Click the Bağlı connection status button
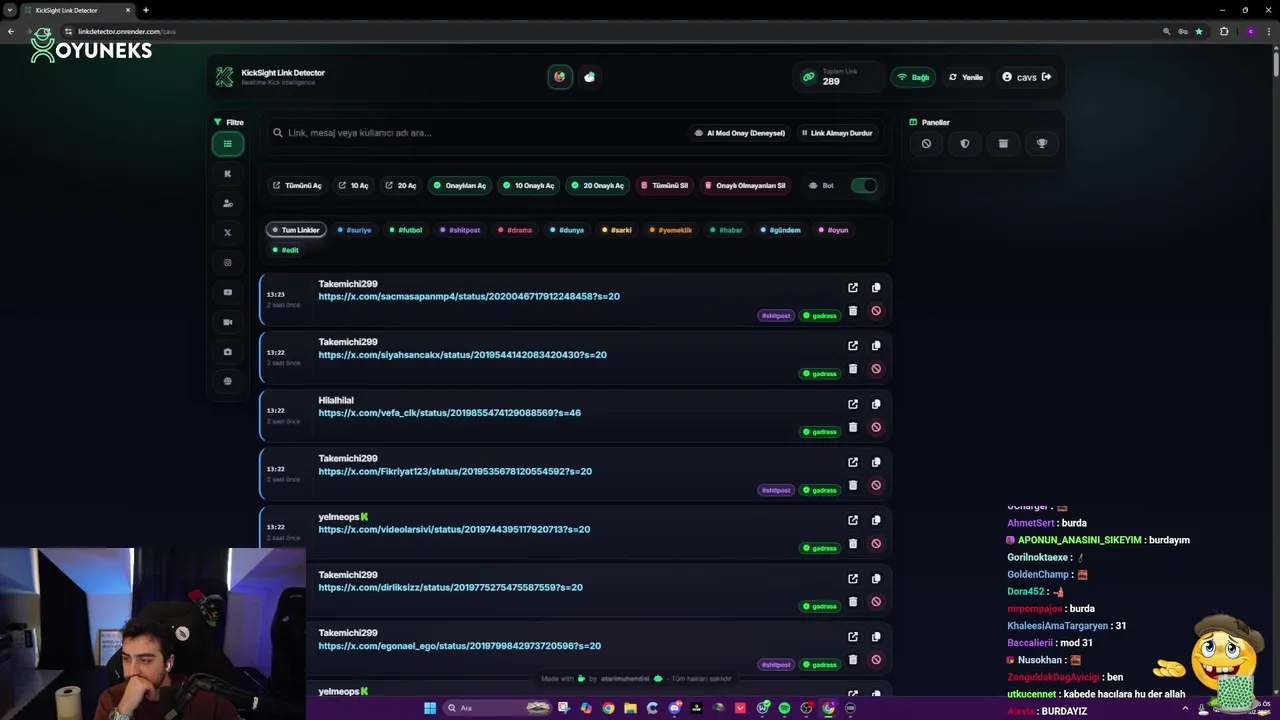 [x=913, y=77]
